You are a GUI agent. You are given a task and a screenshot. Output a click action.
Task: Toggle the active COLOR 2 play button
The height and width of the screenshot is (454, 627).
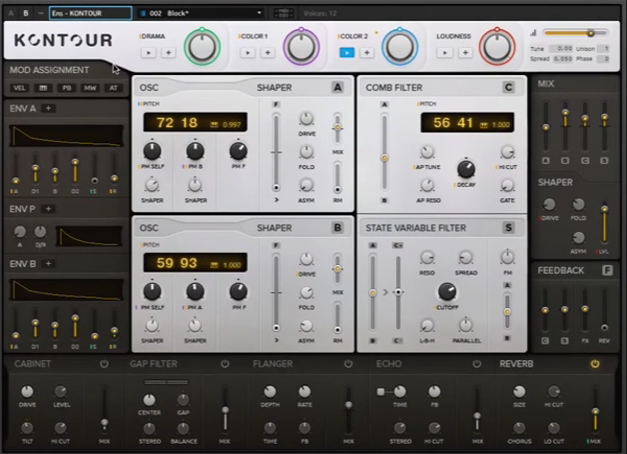point(347,52)
